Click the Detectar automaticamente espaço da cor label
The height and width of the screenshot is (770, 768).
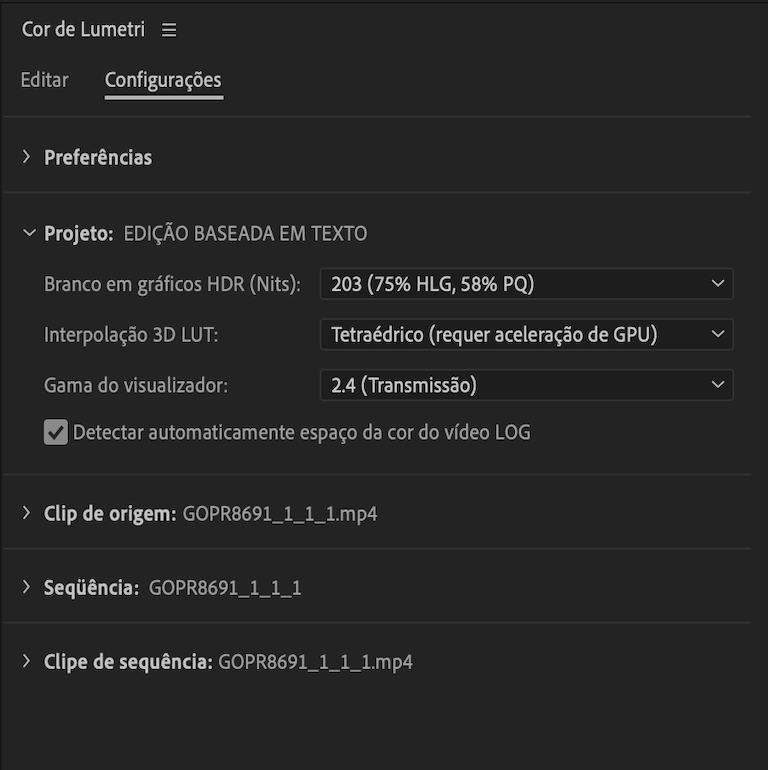tap(301, 433)
